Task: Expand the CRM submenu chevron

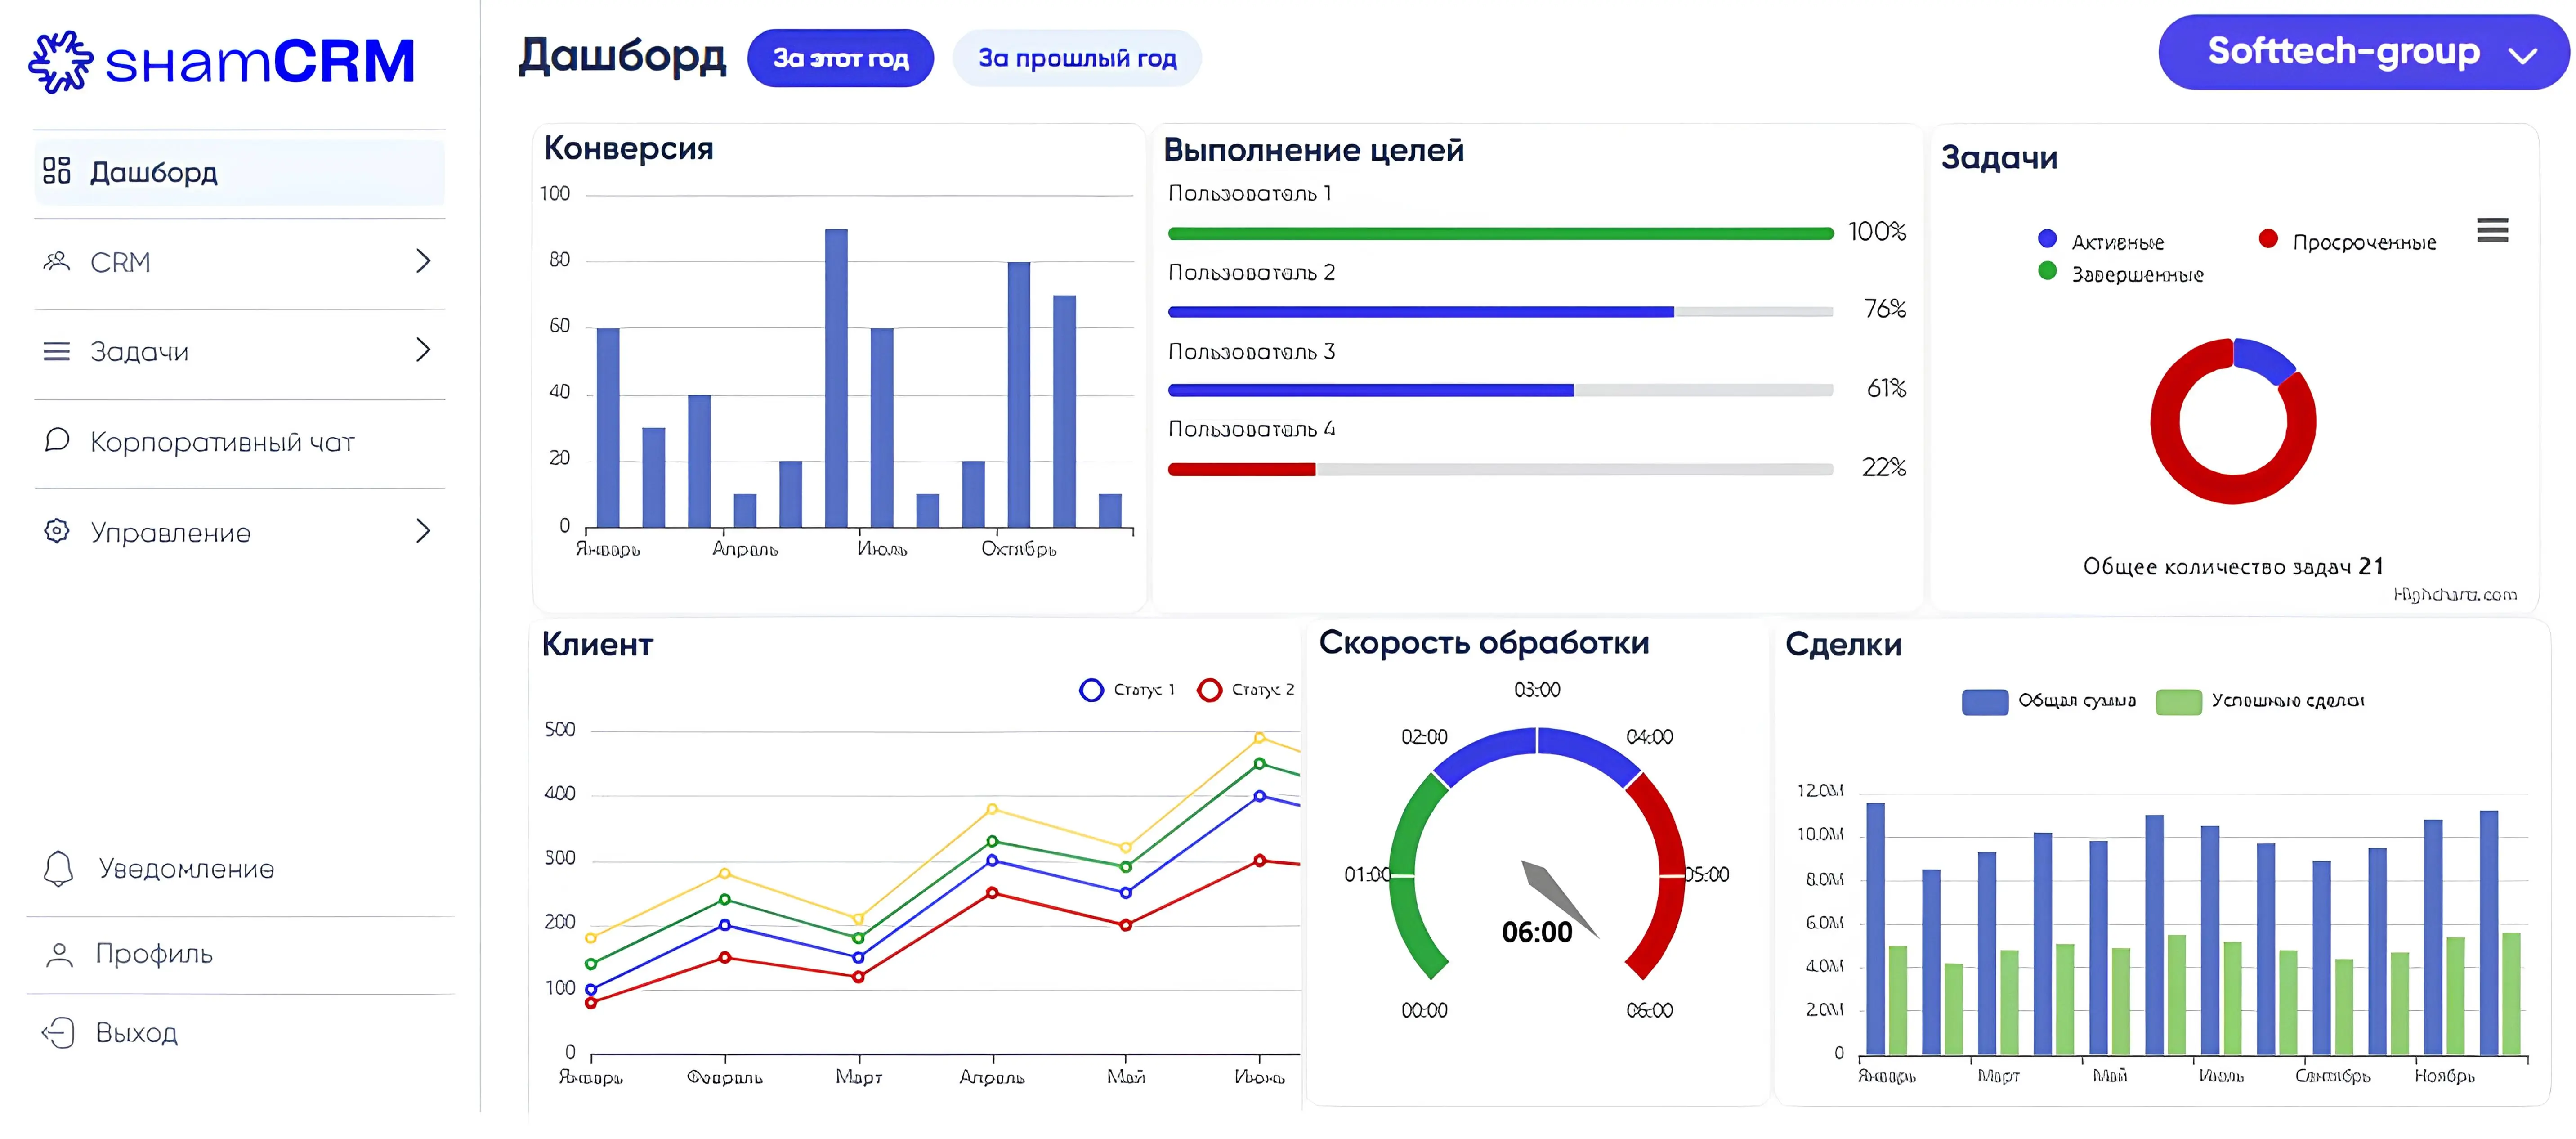Action: click(x=423, y=261)
